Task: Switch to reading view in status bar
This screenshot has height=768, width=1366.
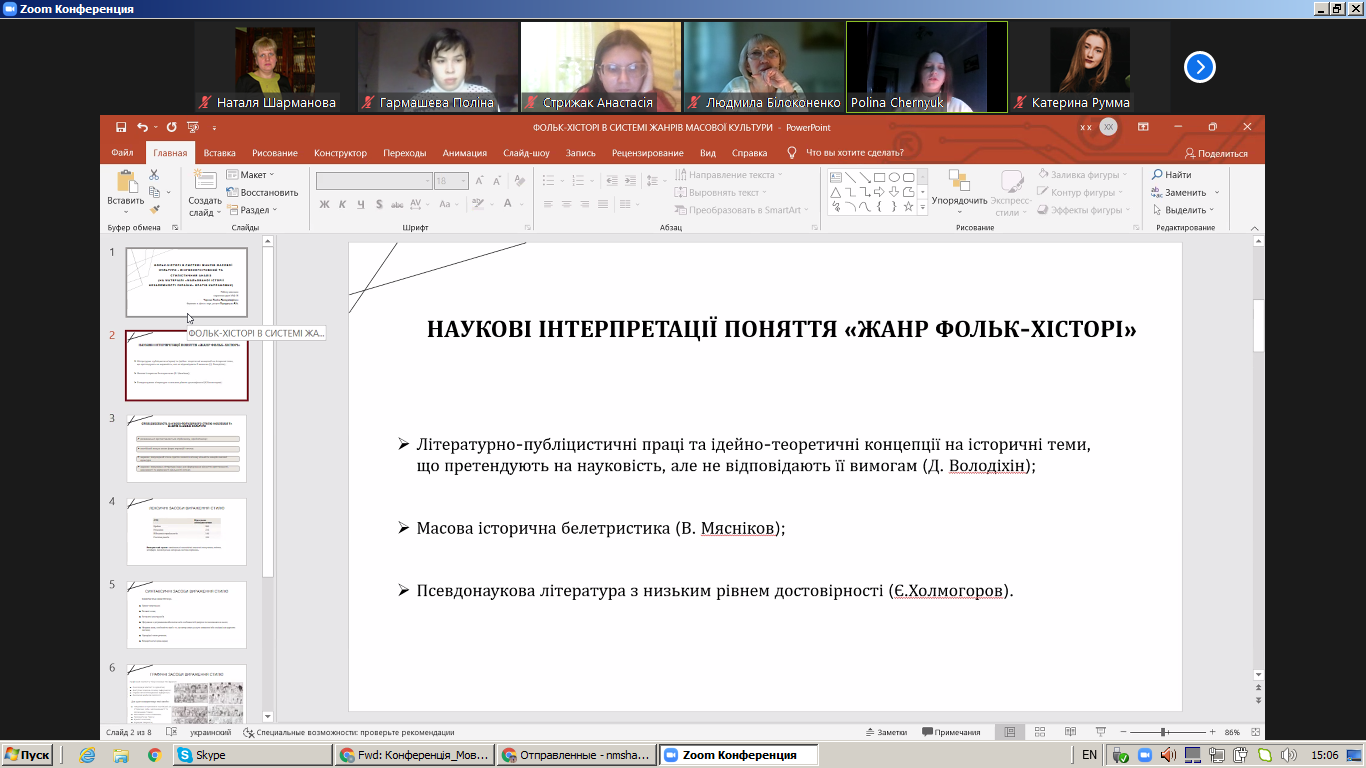Action: click(x=1070, y=732)
